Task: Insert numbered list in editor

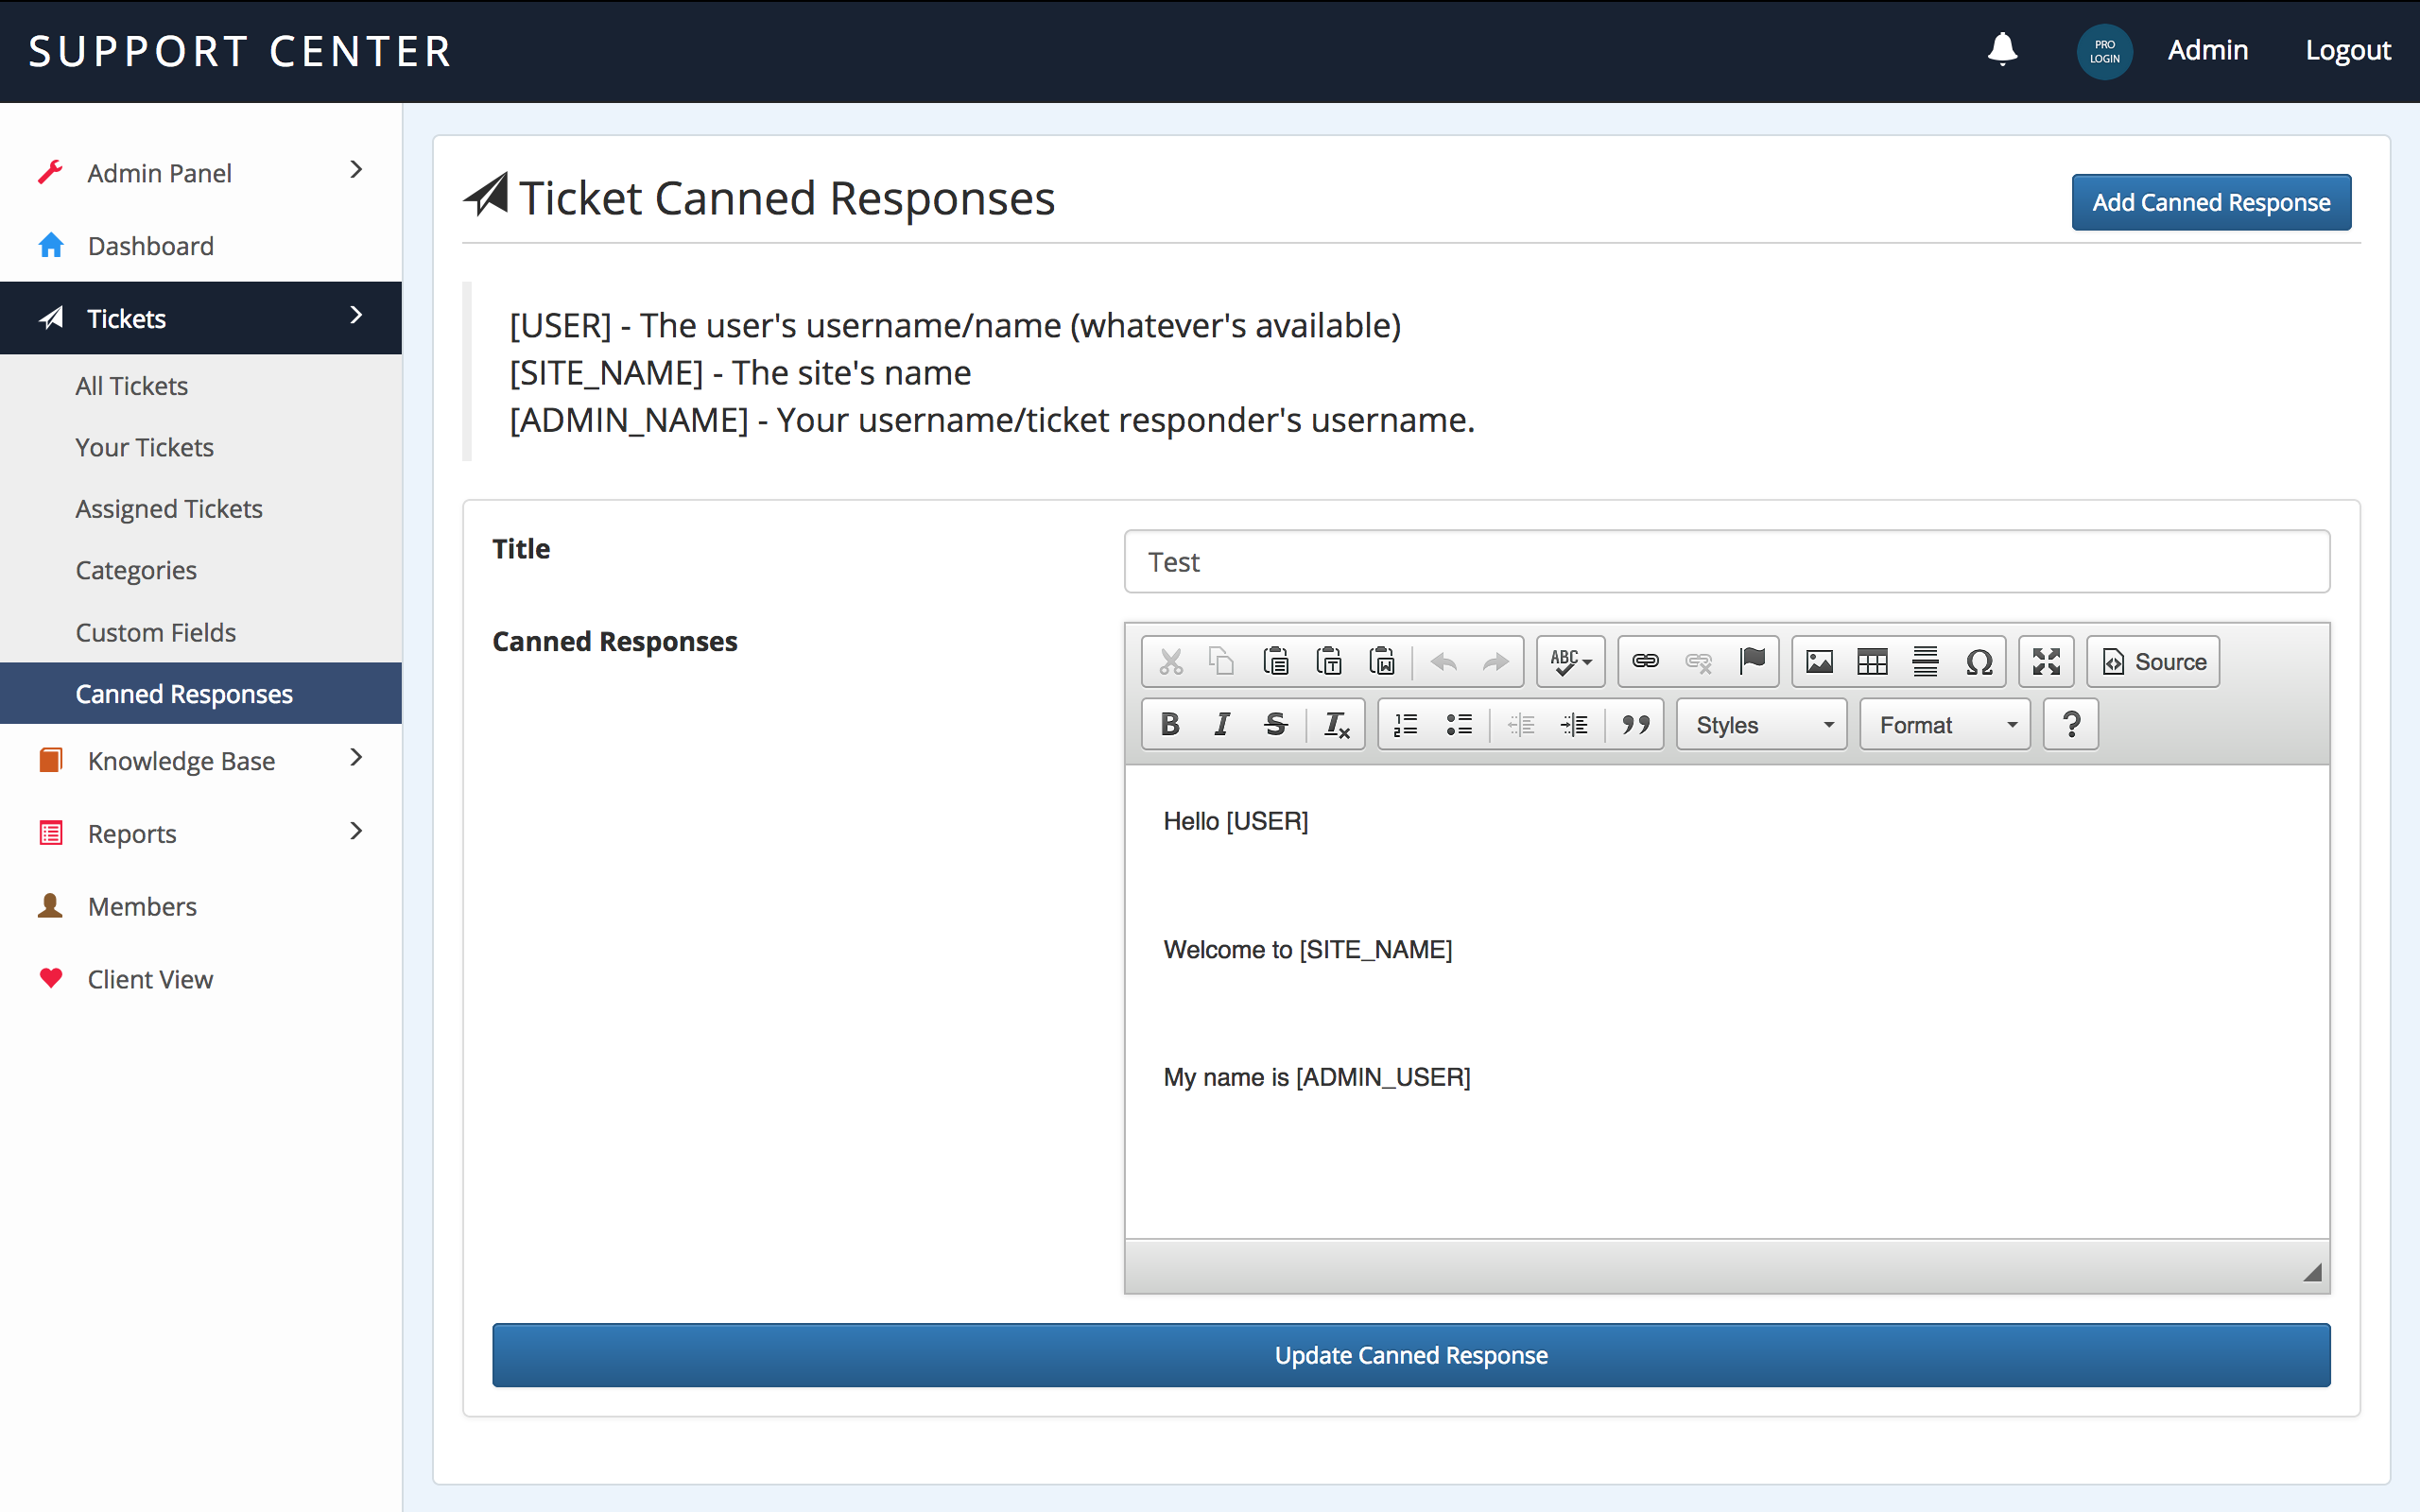Action: (1406, 725)
